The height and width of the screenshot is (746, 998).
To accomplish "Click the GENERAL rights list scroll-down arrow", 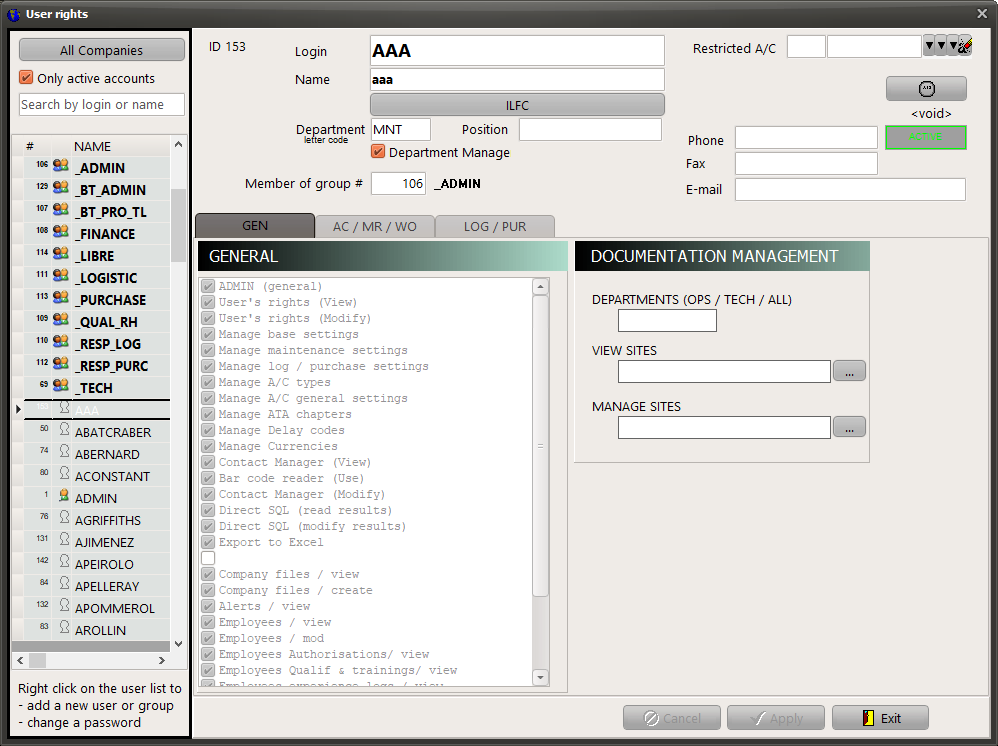I will [540, 677].
